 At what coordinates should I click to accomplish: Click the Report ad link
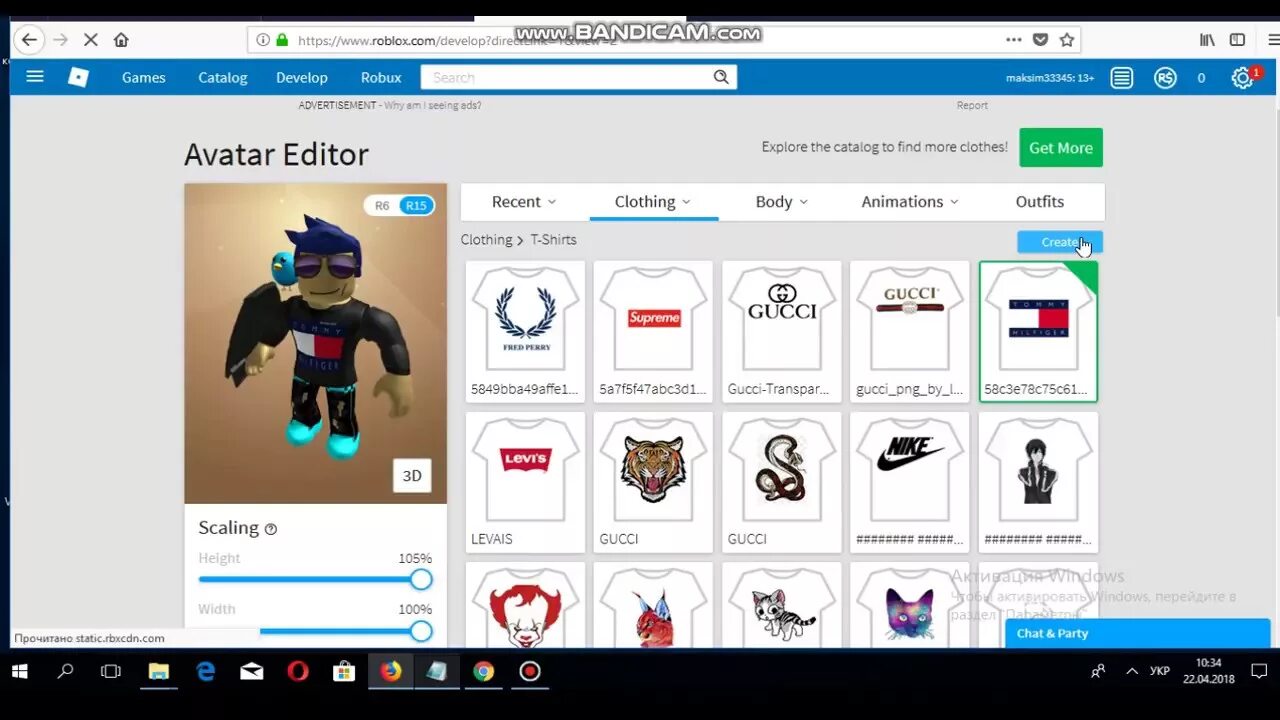pos(972,105)
